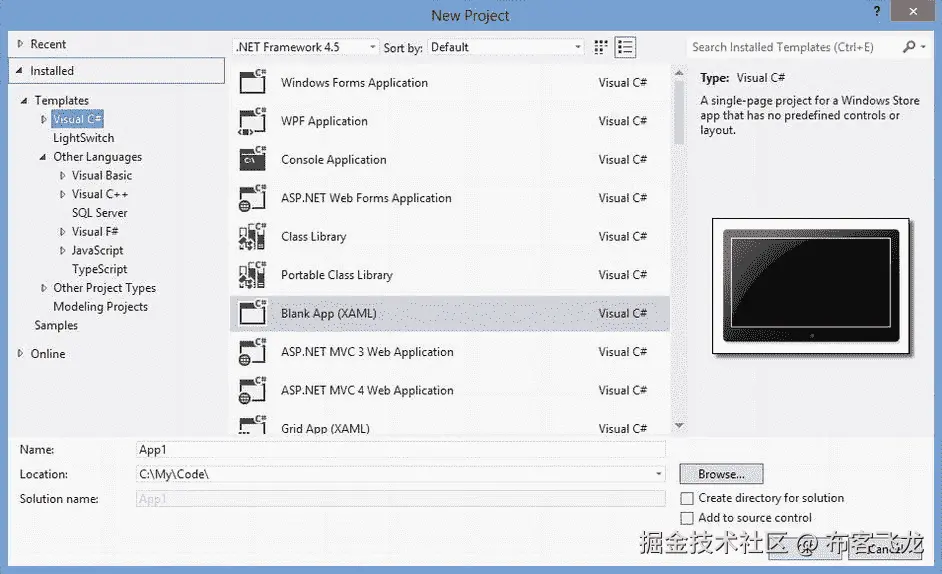The height and width of the screenshot is (574, 942).
Task: Click the template list scroll up arrow
Action: click(x=679, y=72)
